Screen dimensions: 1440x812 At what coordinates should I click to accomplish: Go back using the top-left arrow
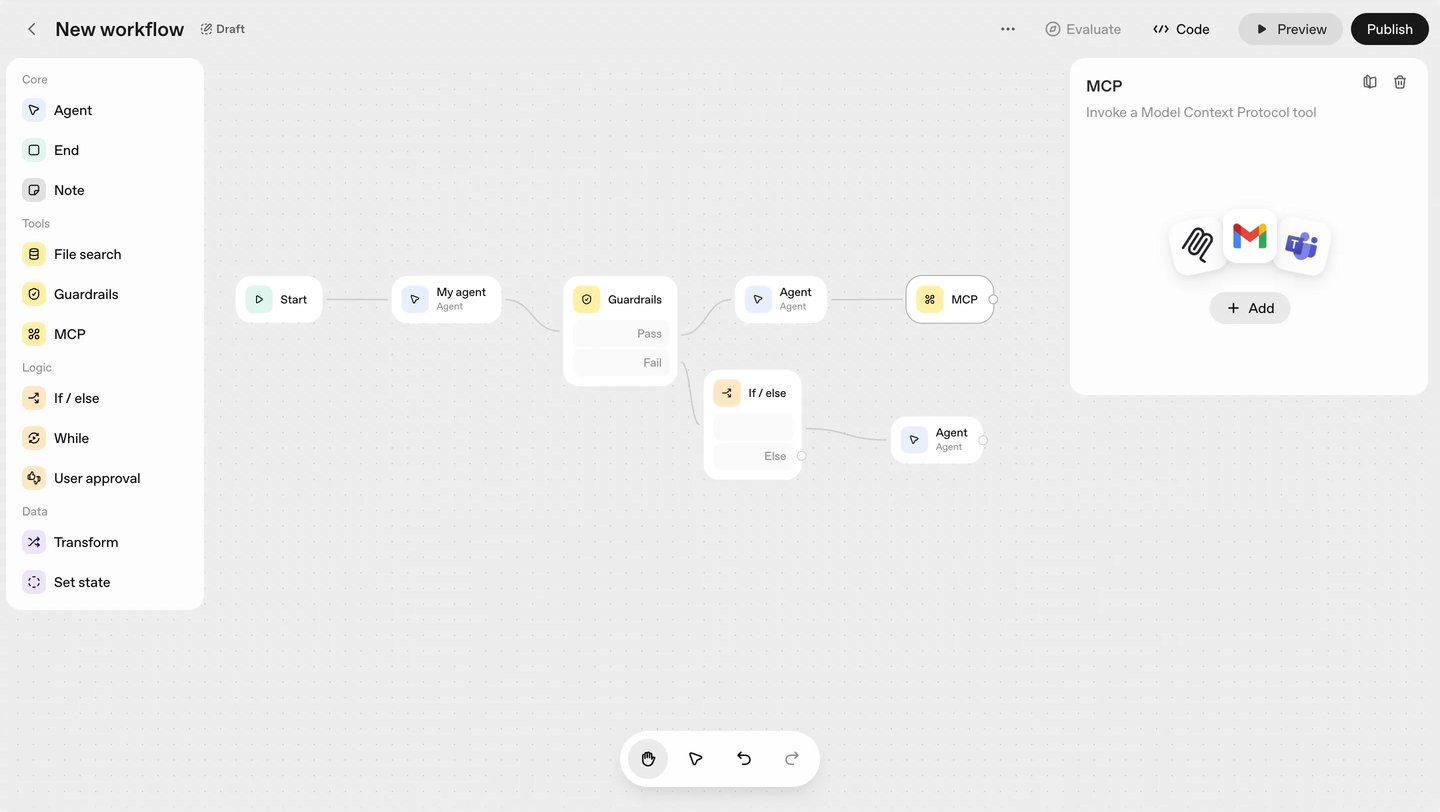click(32, 29)
